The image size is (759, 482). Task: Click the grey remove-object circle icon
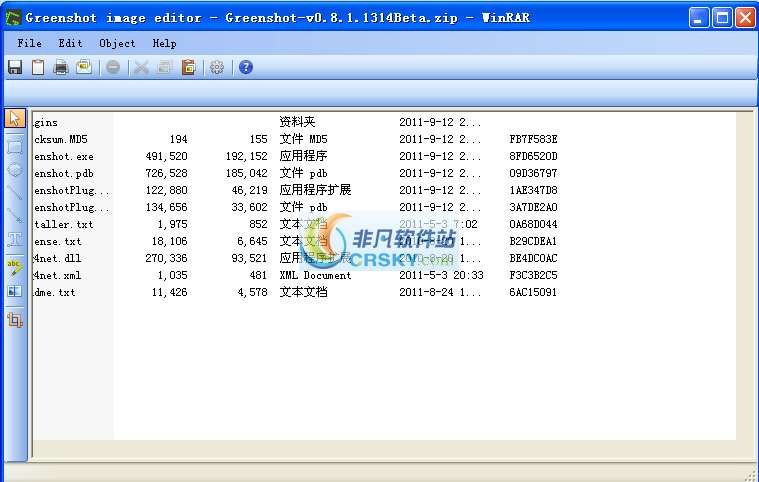pos(113,67)
